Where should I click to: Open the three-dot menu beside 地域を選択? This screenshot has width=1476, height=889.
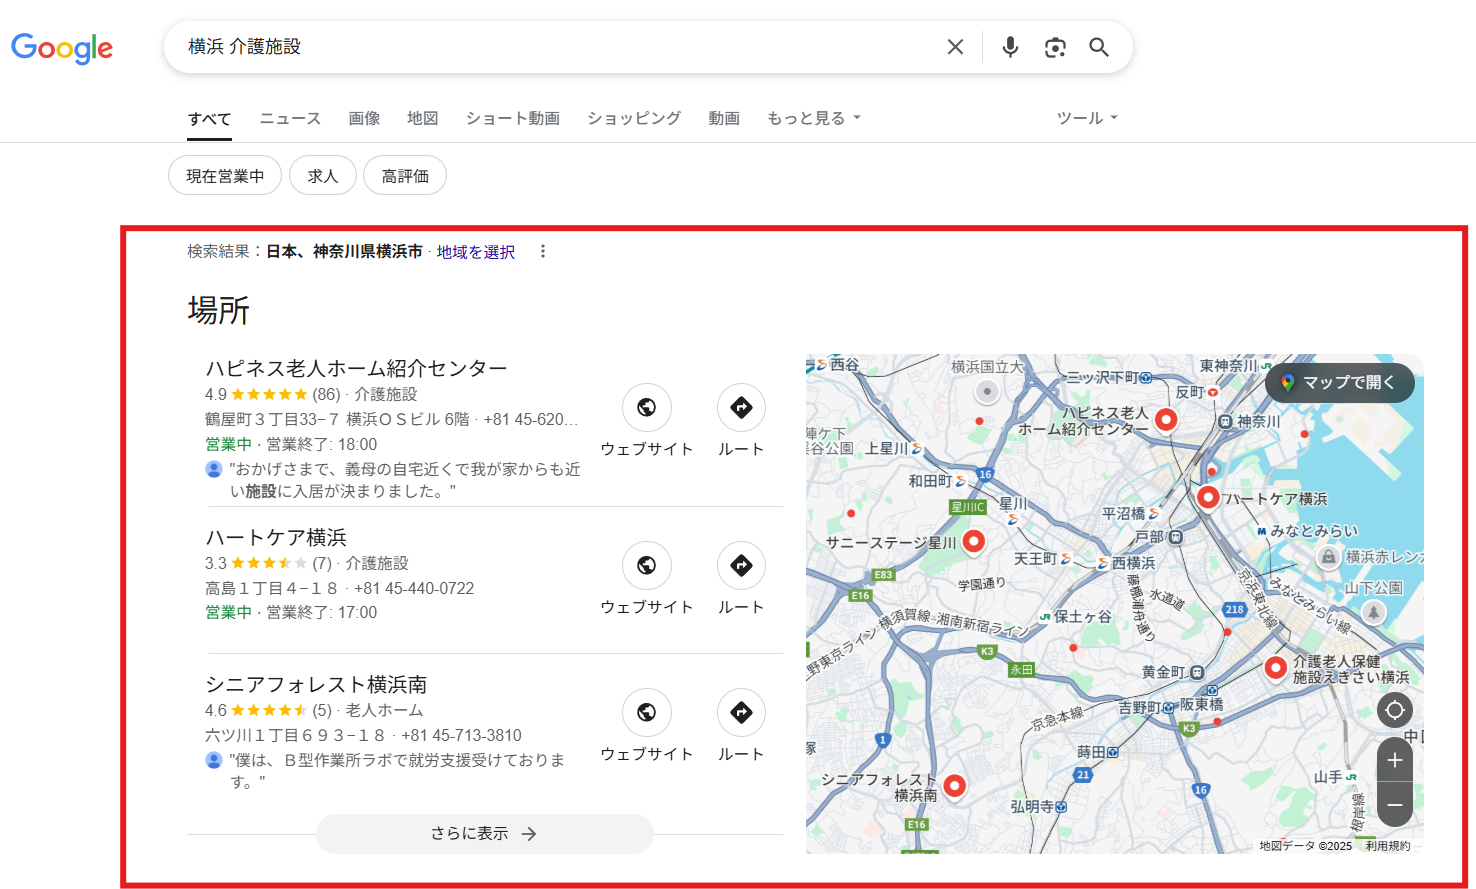point(542,251)
